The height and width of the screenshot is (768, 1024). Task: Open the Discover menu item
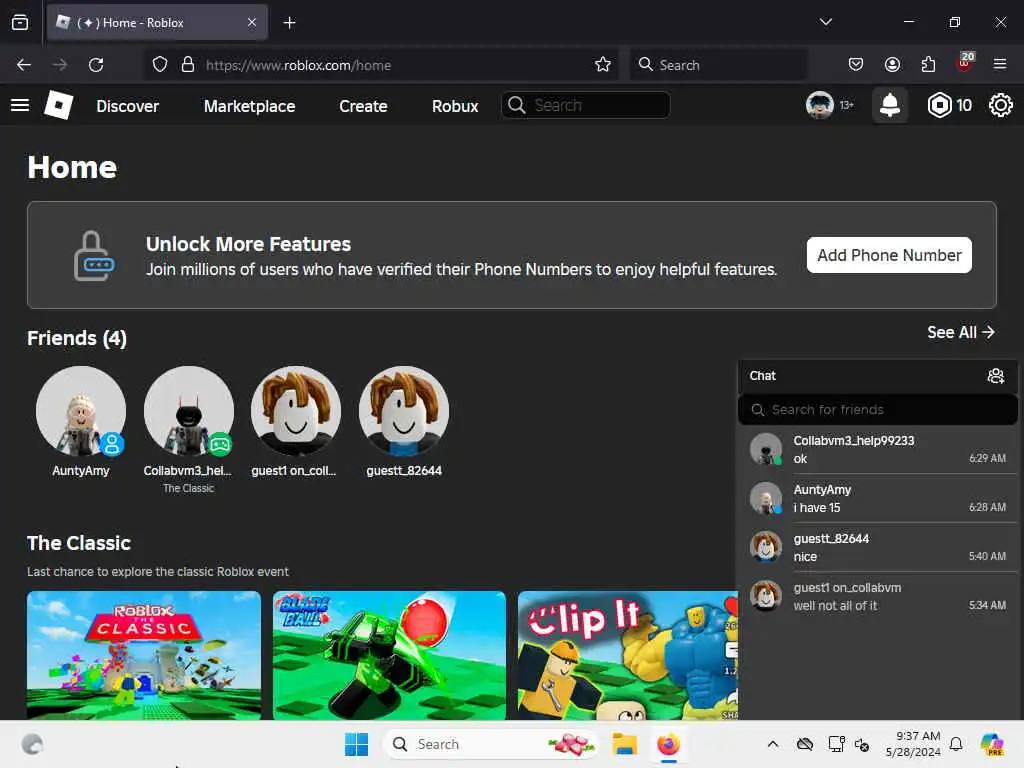127,106
